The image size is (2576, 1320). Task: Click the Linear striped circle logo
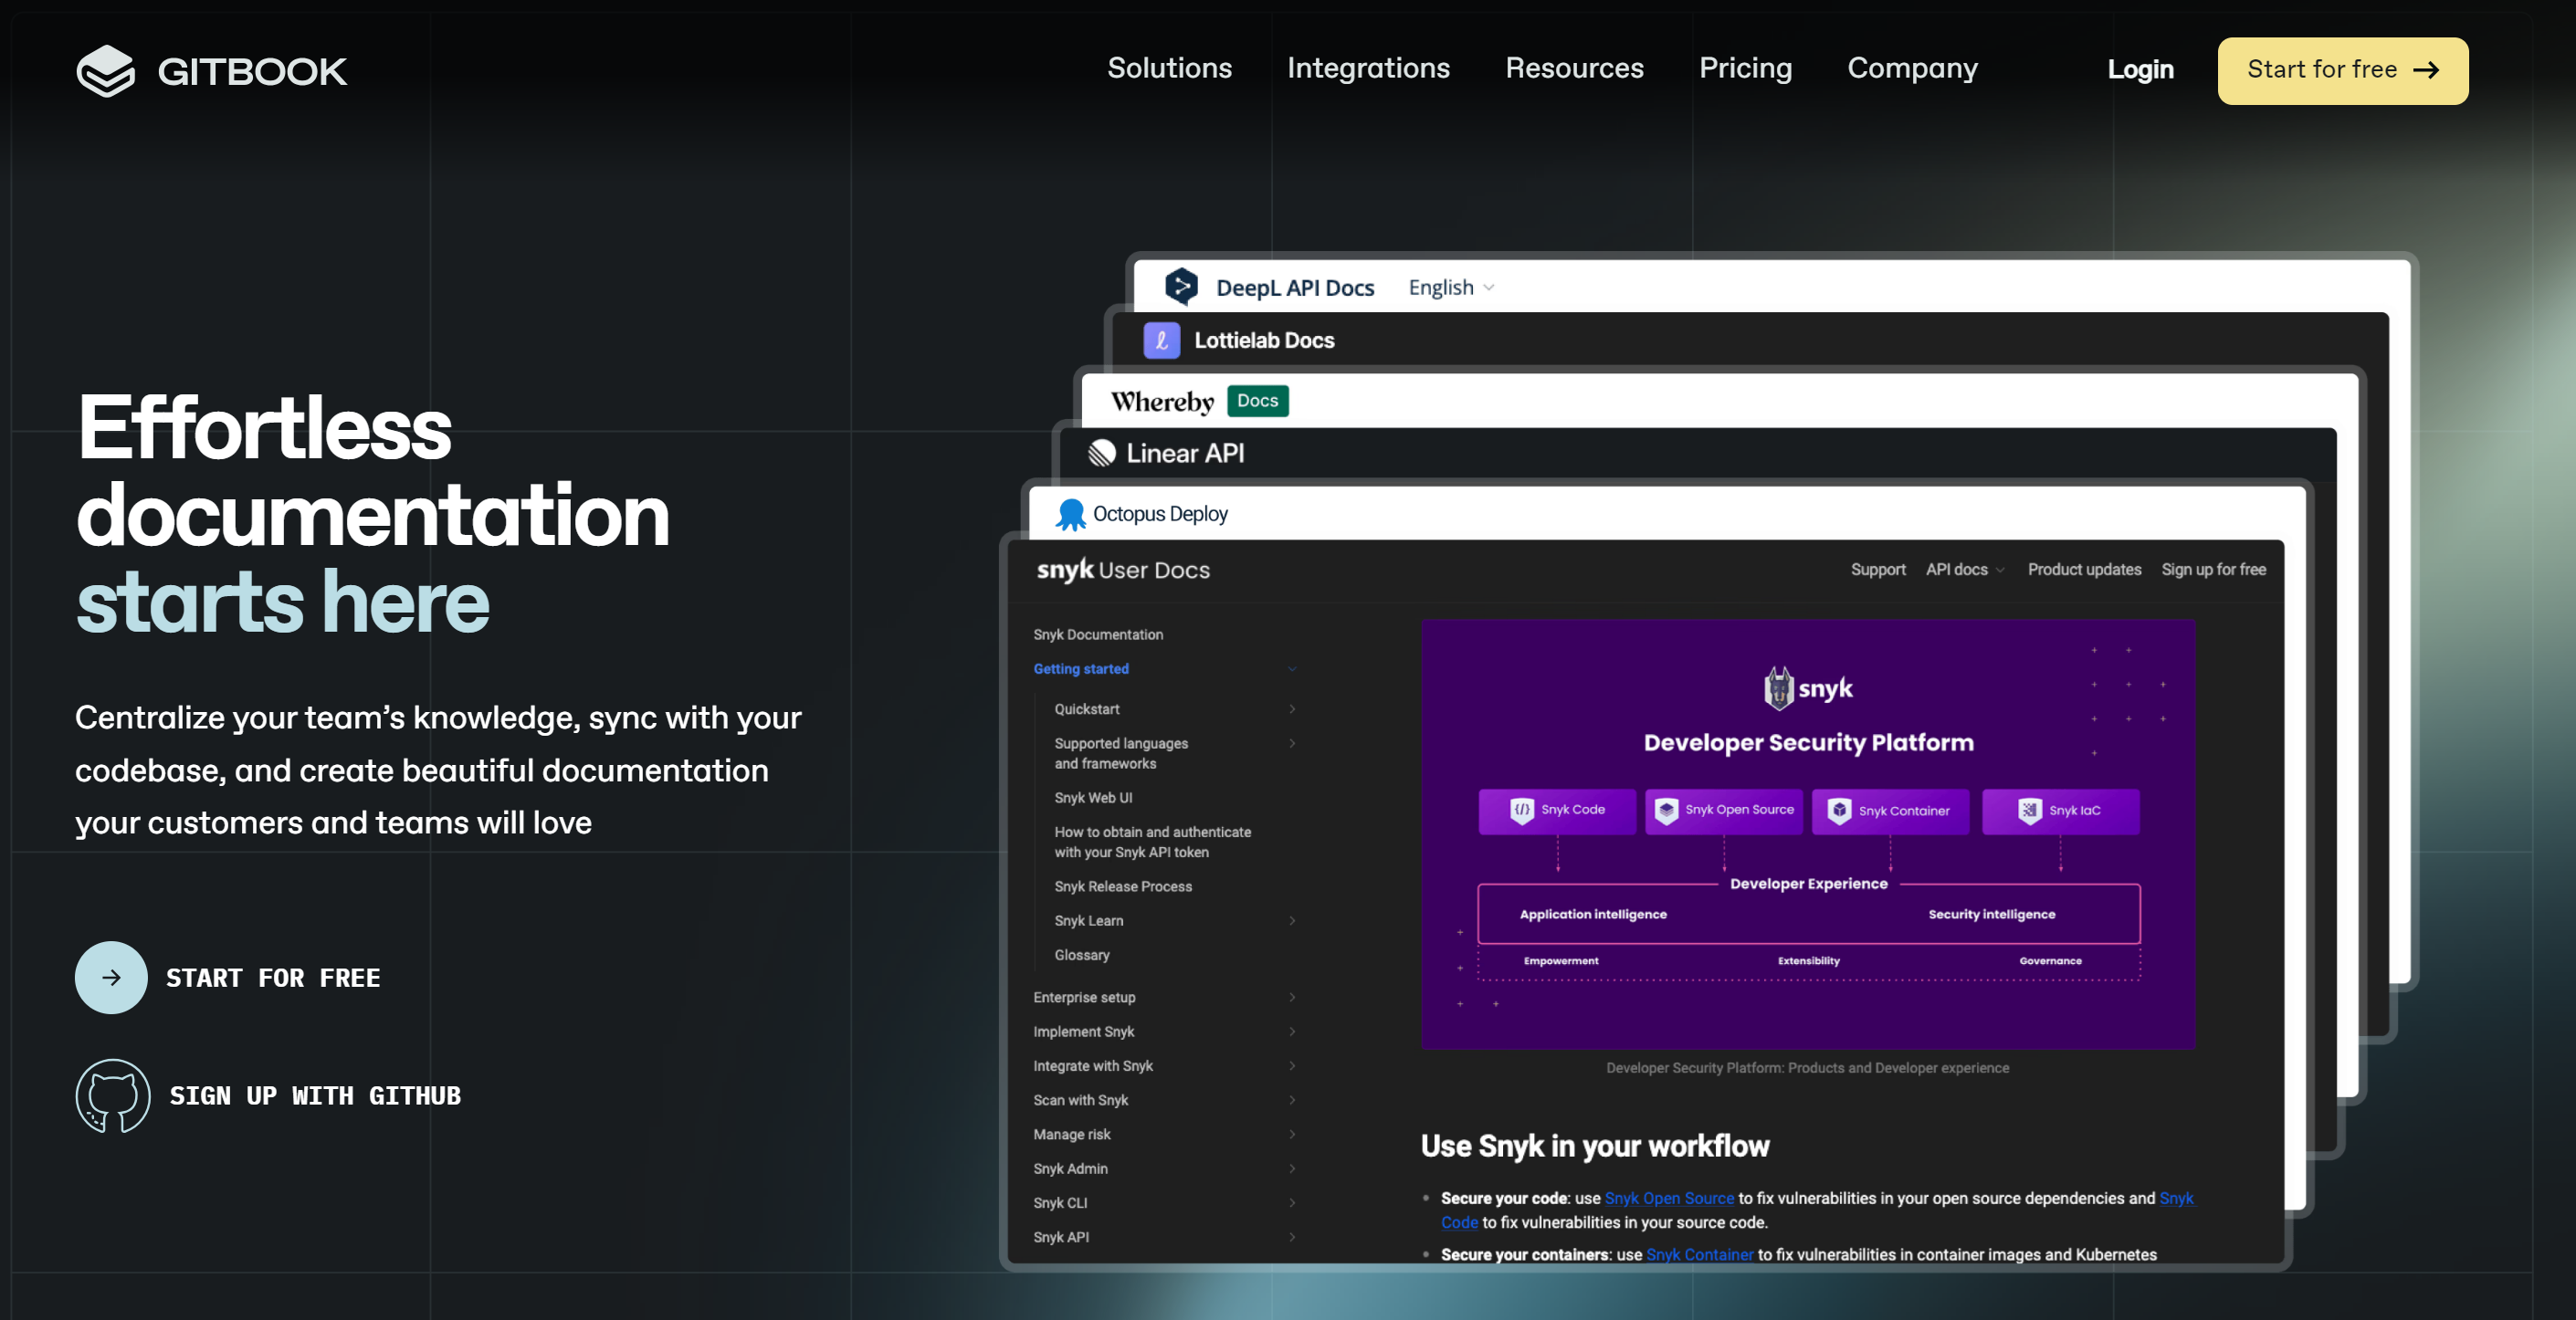tap(1101, 454)
